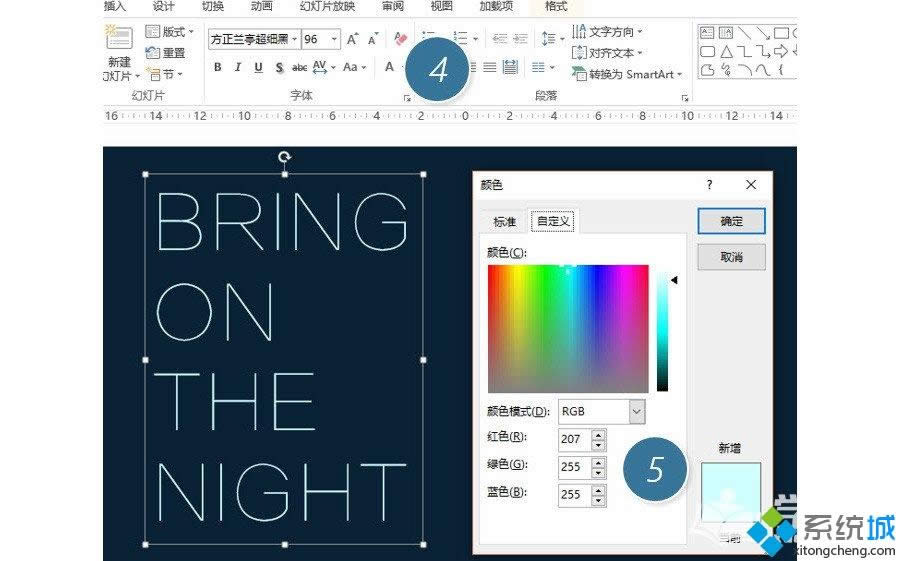The width and height of the screenshot is (900, 561).
Task: Click the decrease indent icon
Action: click(x=500, y=38)
